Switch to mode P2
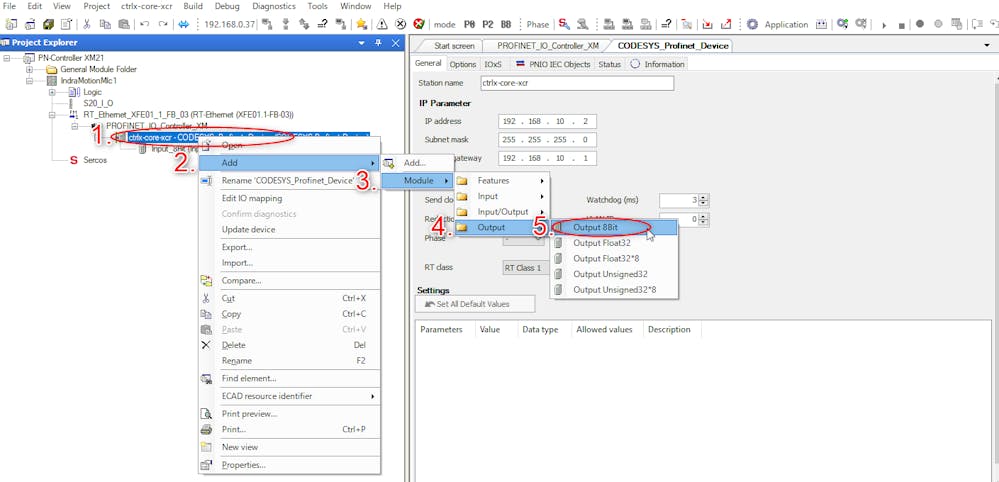The image size is (999, 482). [487, 24]
